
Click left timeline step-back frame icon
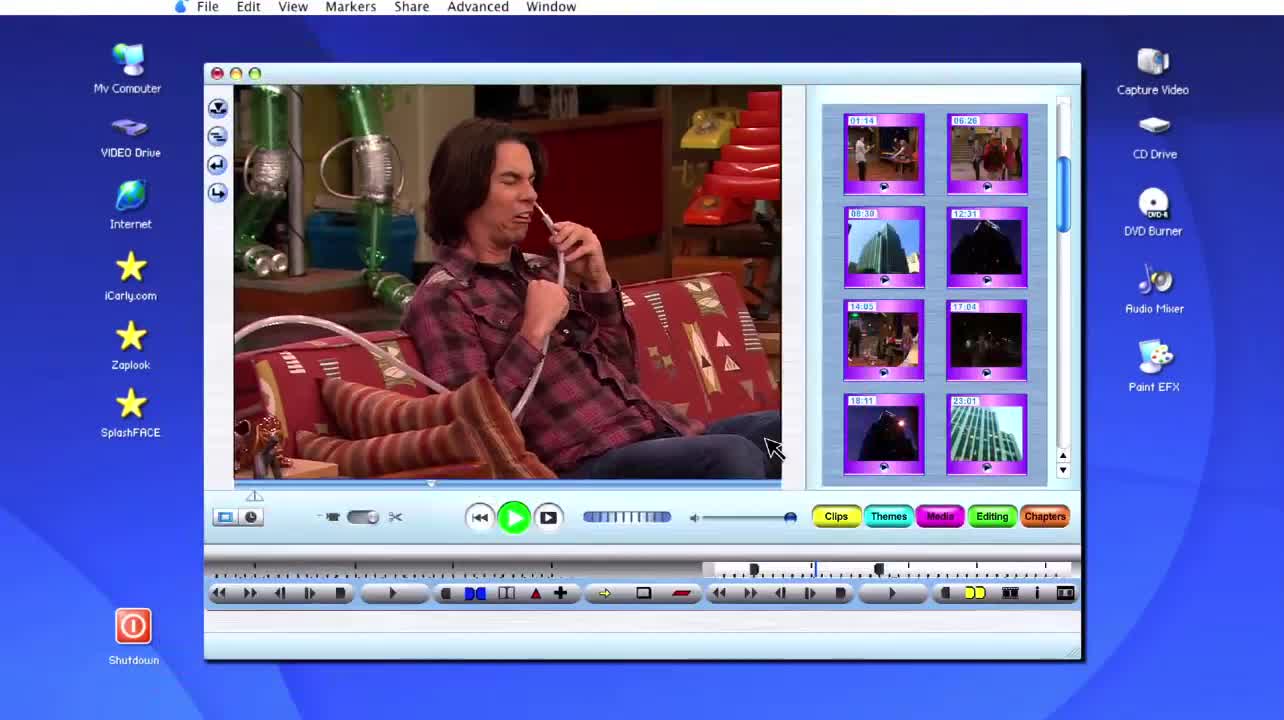(280, 593)
